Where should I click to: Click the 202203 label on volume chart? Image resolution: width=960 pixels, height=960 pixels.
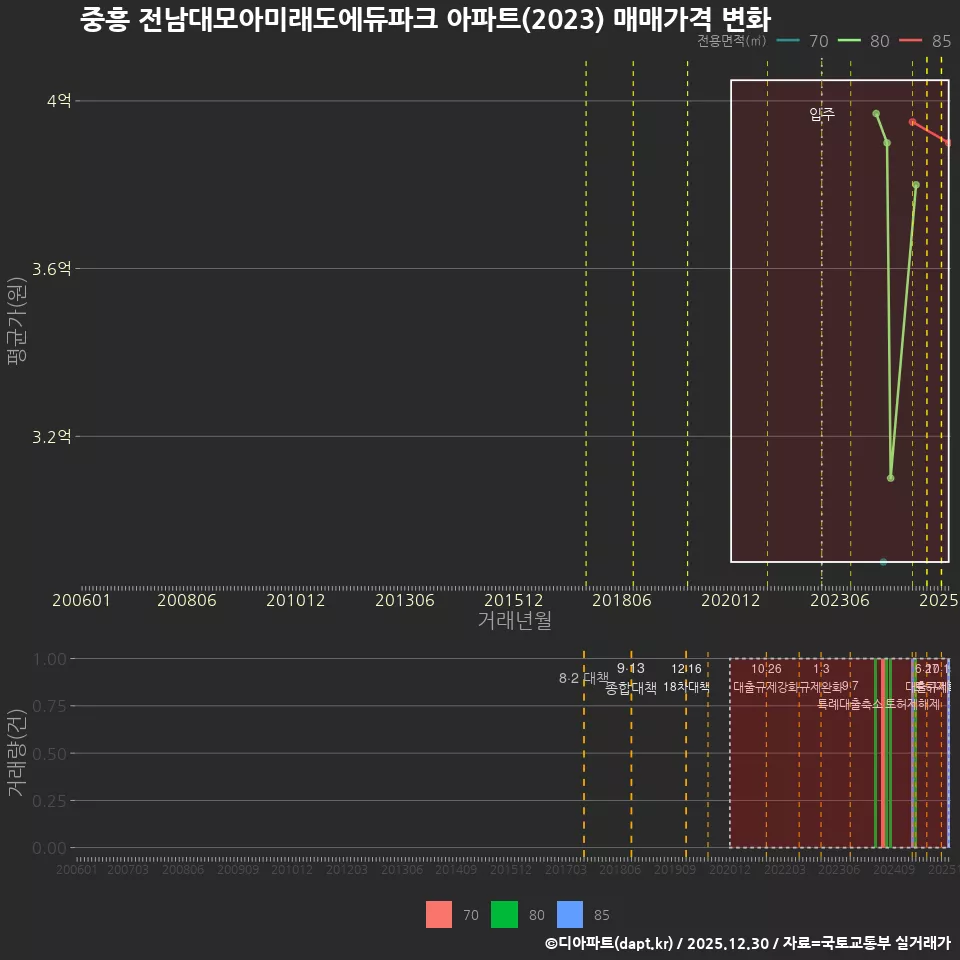tap(784, 869)
